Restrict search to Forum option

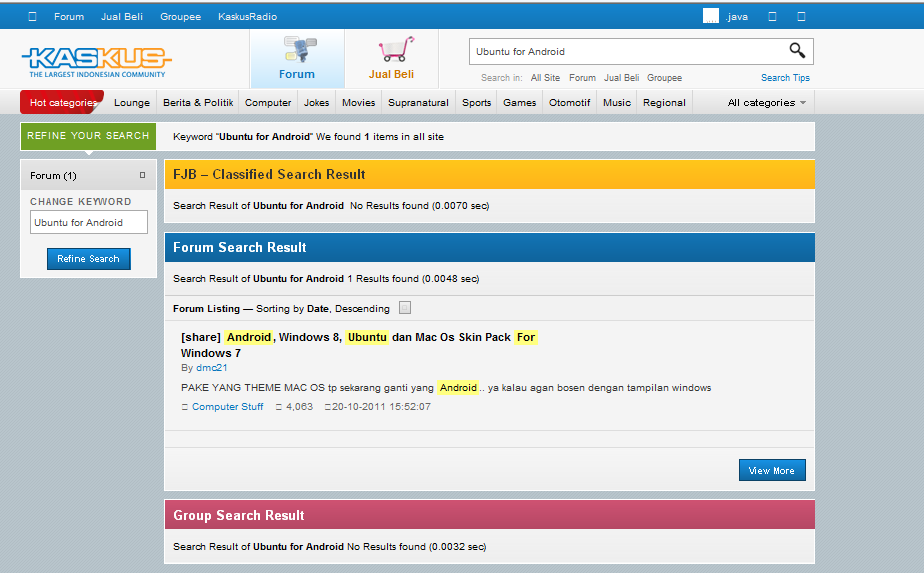582,78
